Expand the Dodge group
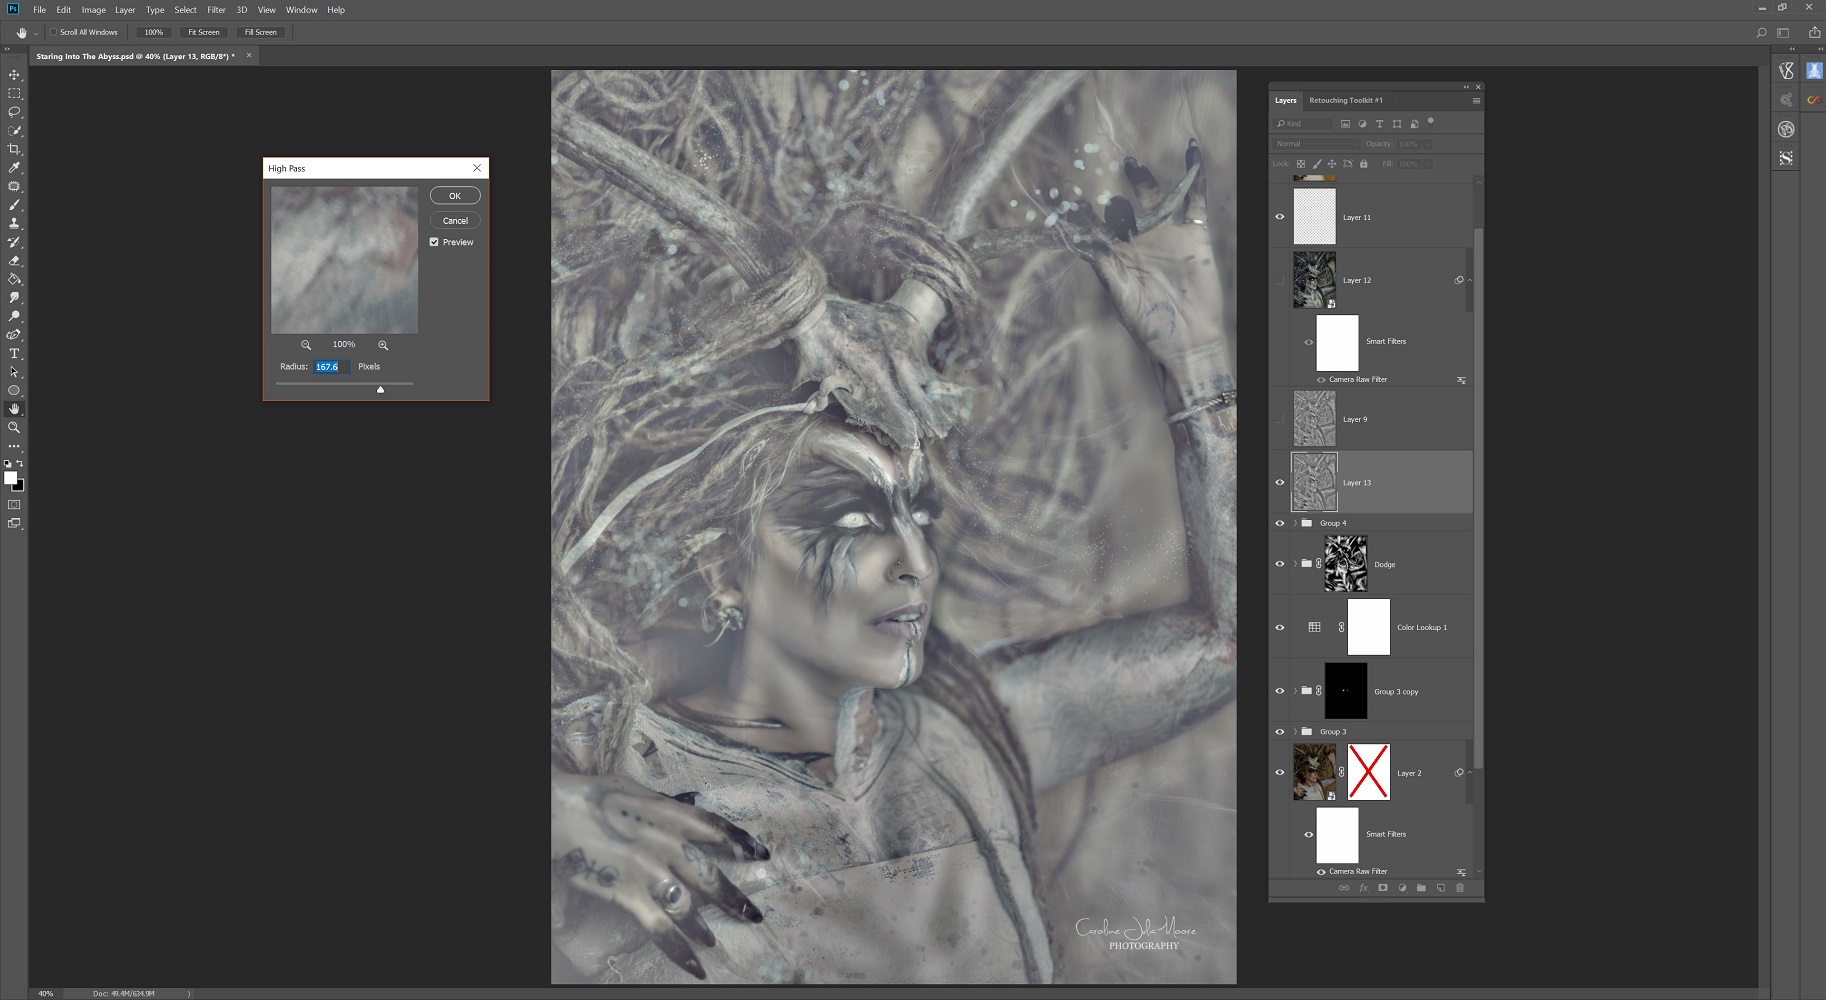Screen dimensions: 1826x1000 pyautogui.click(x=1295, y=564)
